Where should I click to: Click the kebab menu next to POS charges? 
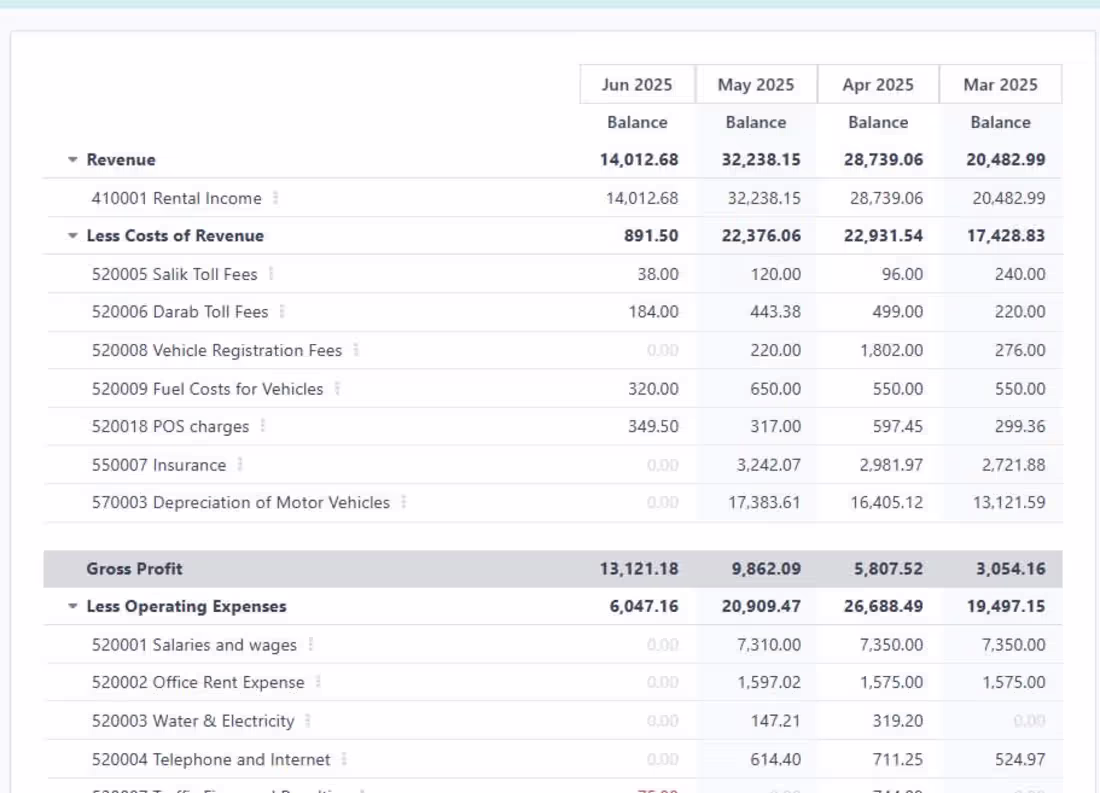262,426
